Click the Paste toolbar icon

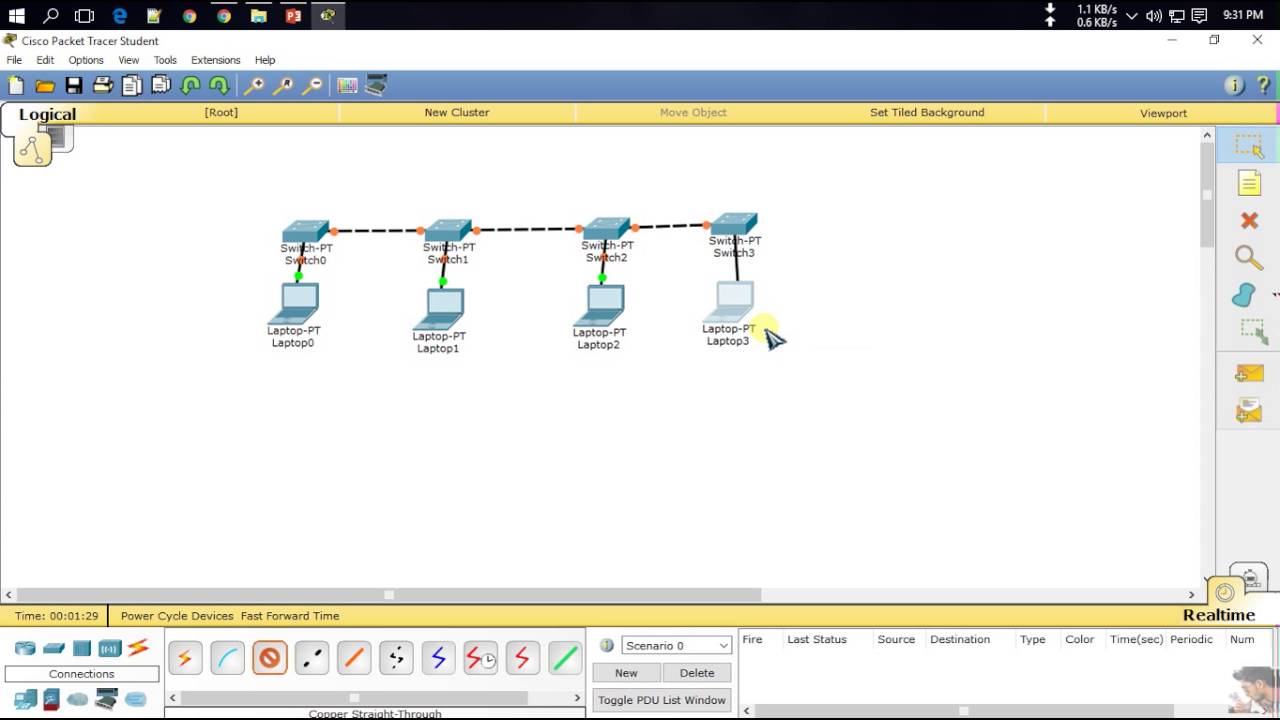pyautogui.click(x=161, y=86)
